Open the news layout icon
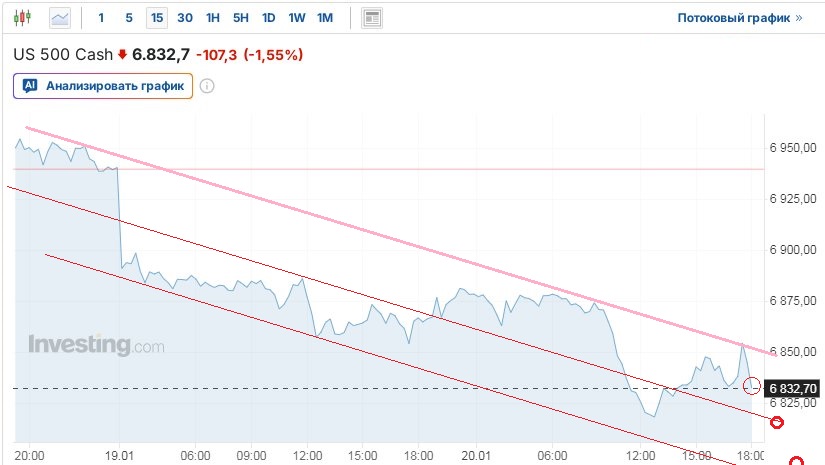825x465 pixels. 372,18
